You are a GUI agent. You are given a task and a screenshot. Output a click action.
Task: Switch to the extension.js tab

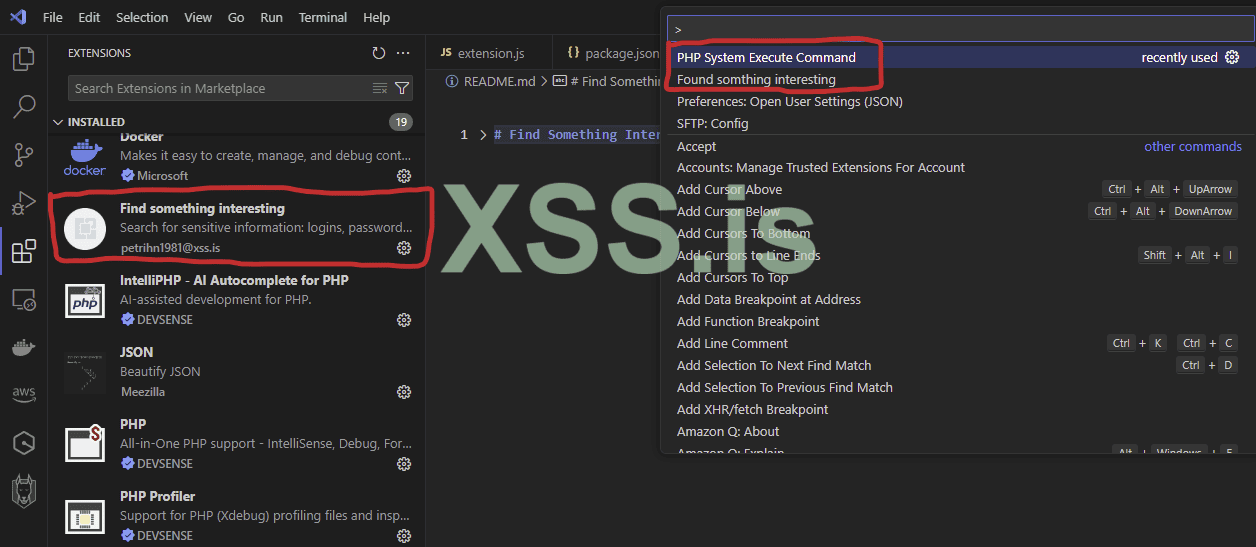point(489,53)
